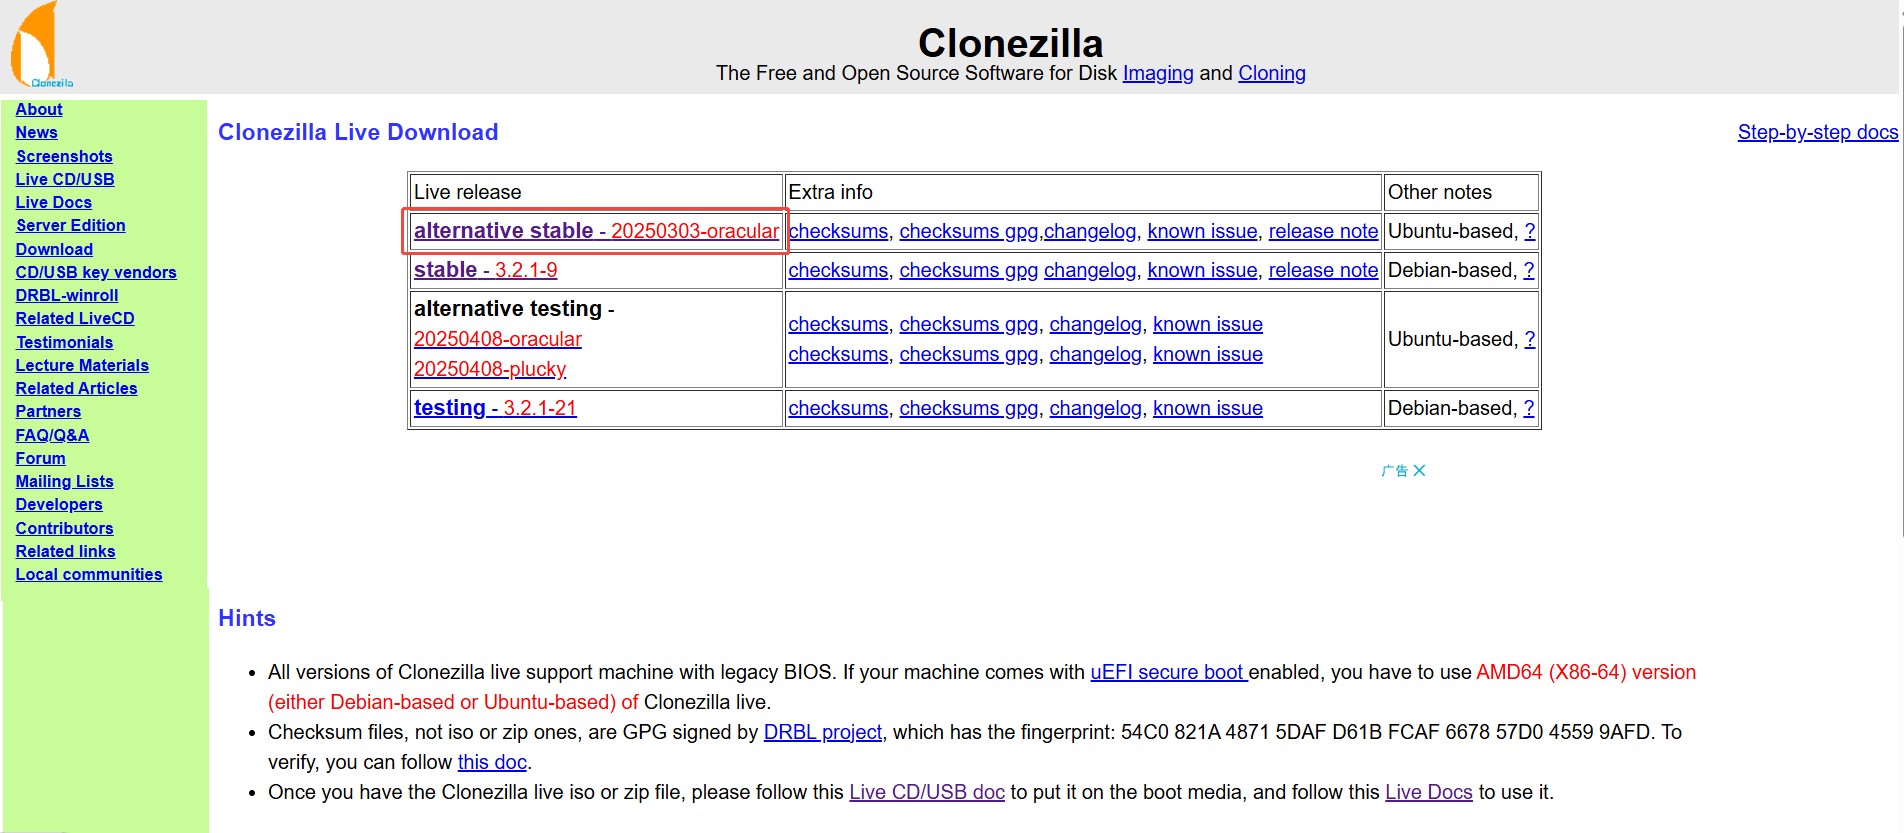This screenshot has width=1904, height=833.
Task: Open Related links page
Action: (66, 551)
